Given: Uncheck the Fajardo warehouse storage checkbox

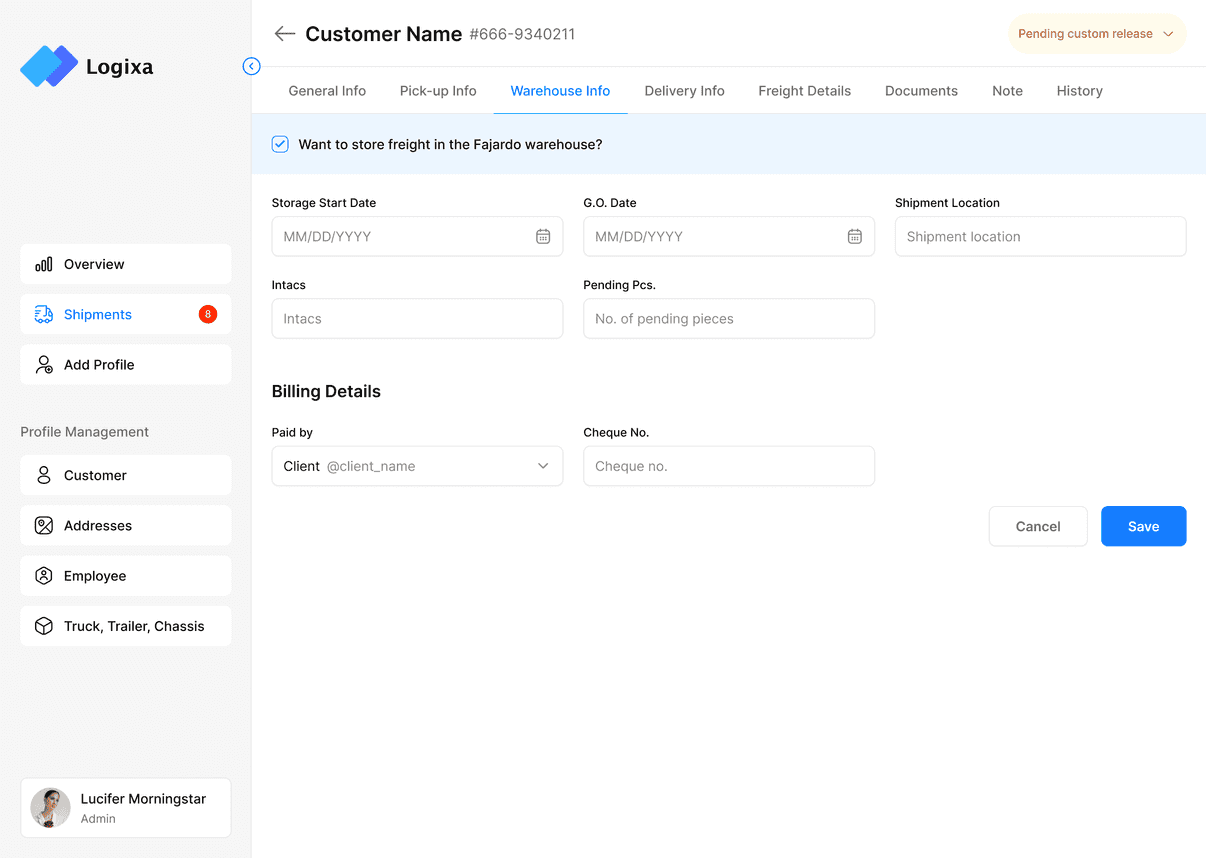Looking at the screenshot, I should pyautogui.click(x=280, y=144).
